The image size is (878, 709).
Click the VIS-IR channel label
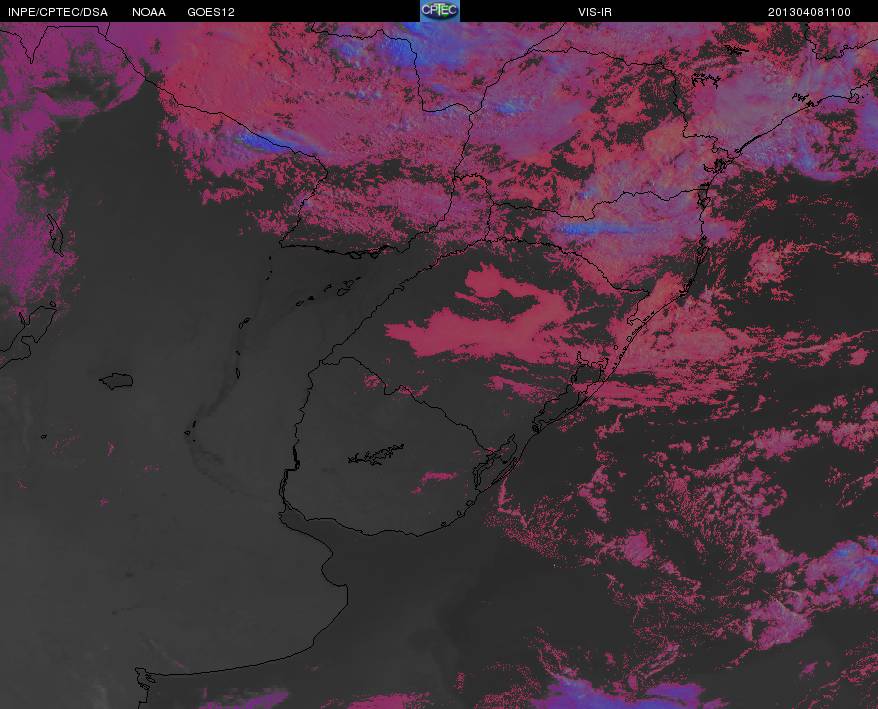pyautogui.click(x=595, y=12)
